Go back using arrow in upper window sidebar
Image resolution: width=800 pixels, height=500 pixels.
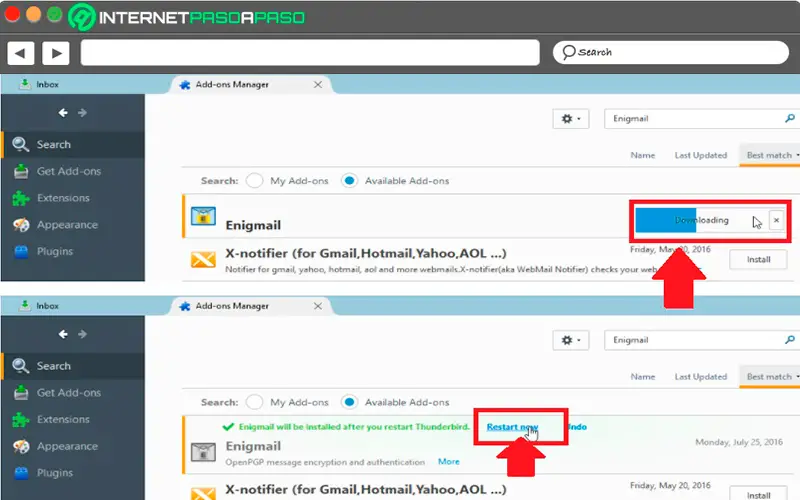coord(63,112)
